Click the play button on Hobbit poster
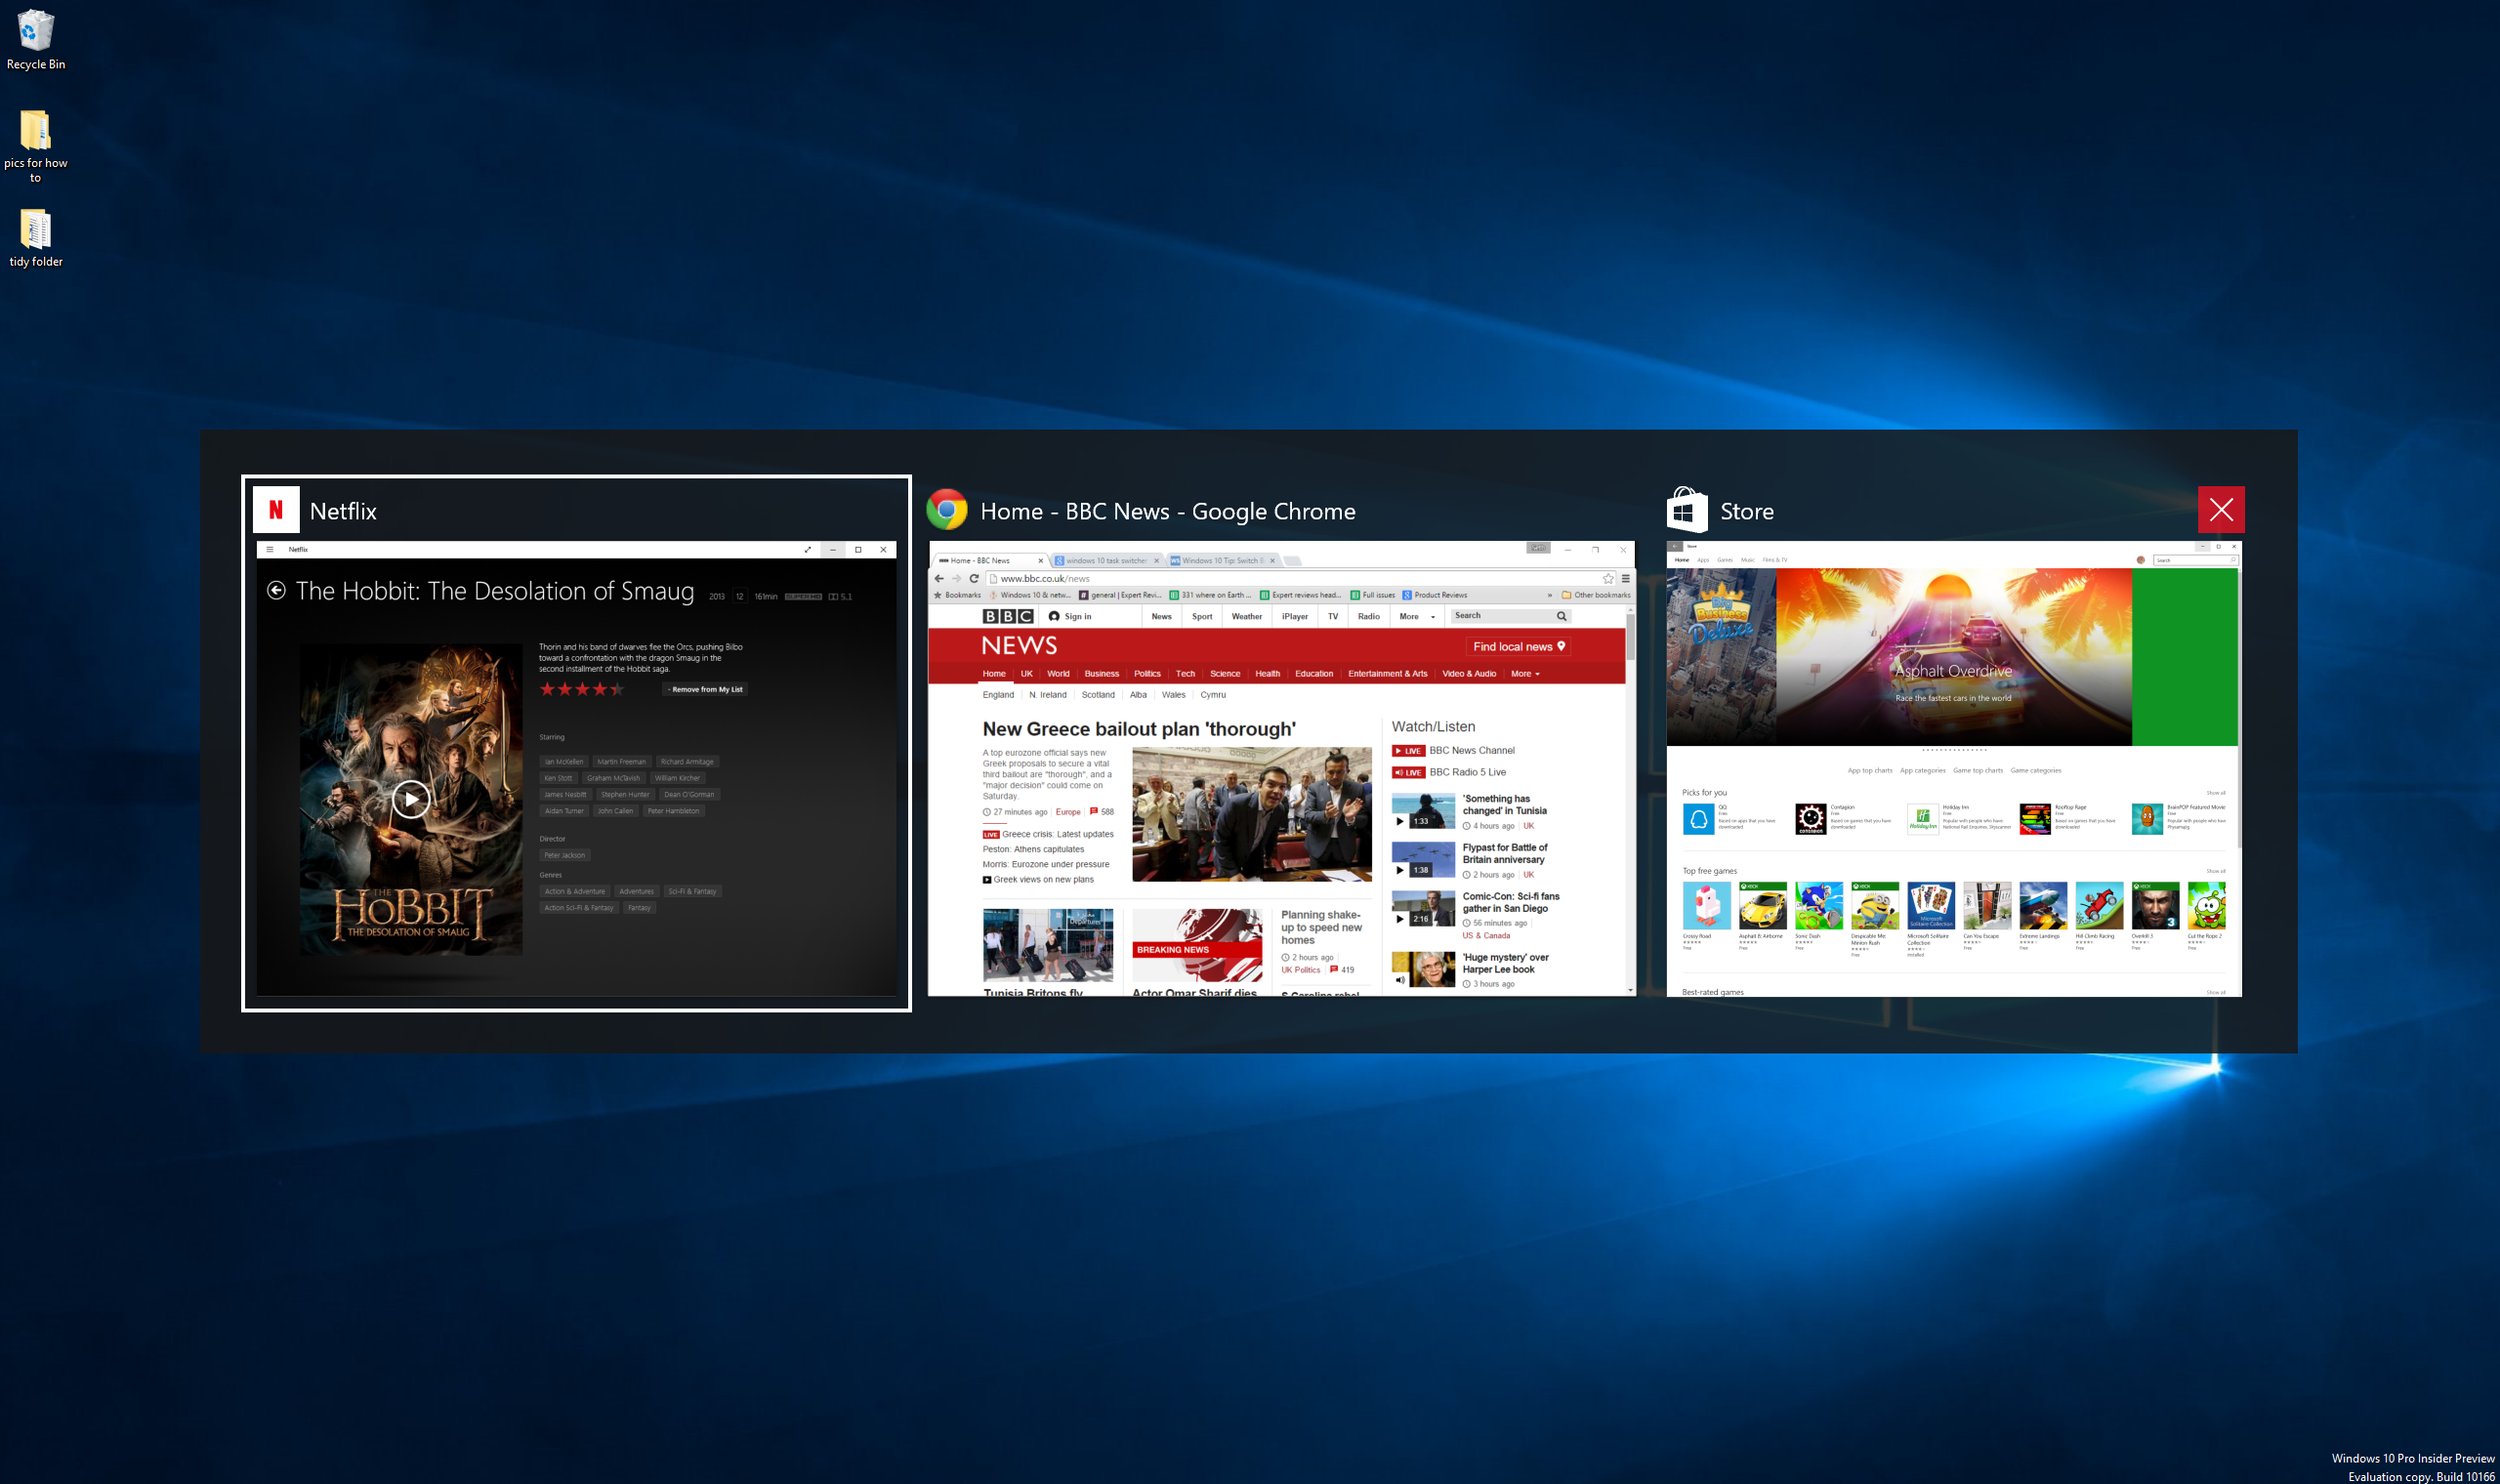2500x1484 pixels. (x=411, y=799)
